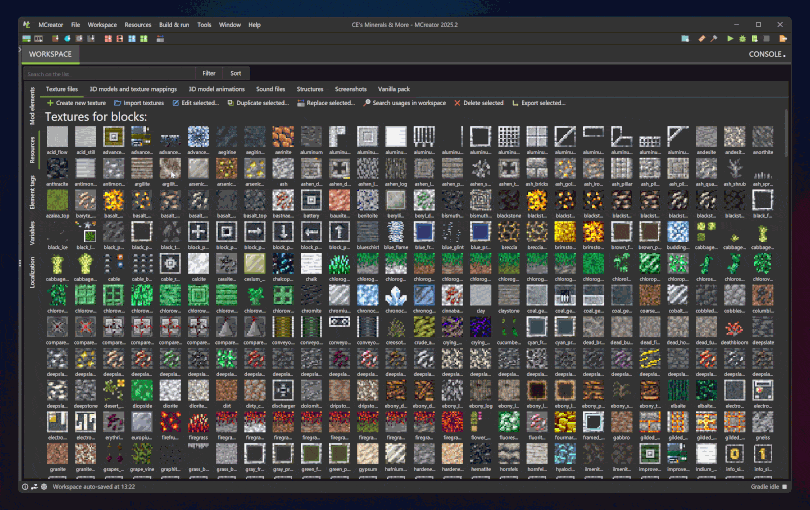Open the Tools menu
Image resolution: width=810 pixels, height=510 pixels.
204,25
